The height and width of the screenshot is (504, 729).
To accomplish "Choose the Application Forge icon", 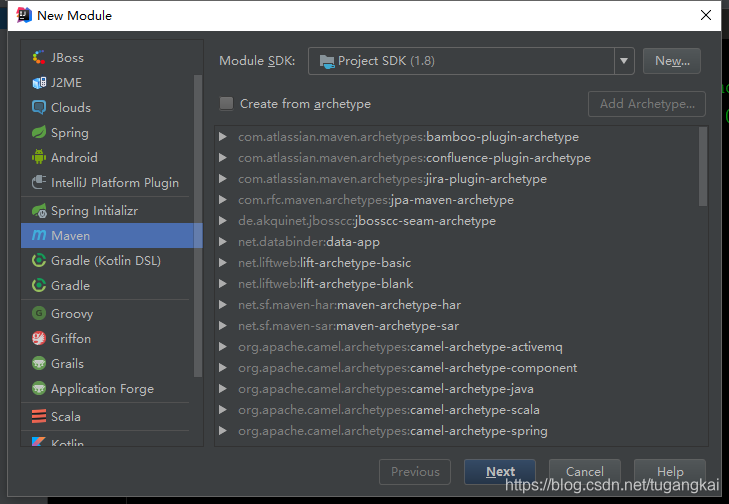I will pyautogui.click(x=39, y=388).
